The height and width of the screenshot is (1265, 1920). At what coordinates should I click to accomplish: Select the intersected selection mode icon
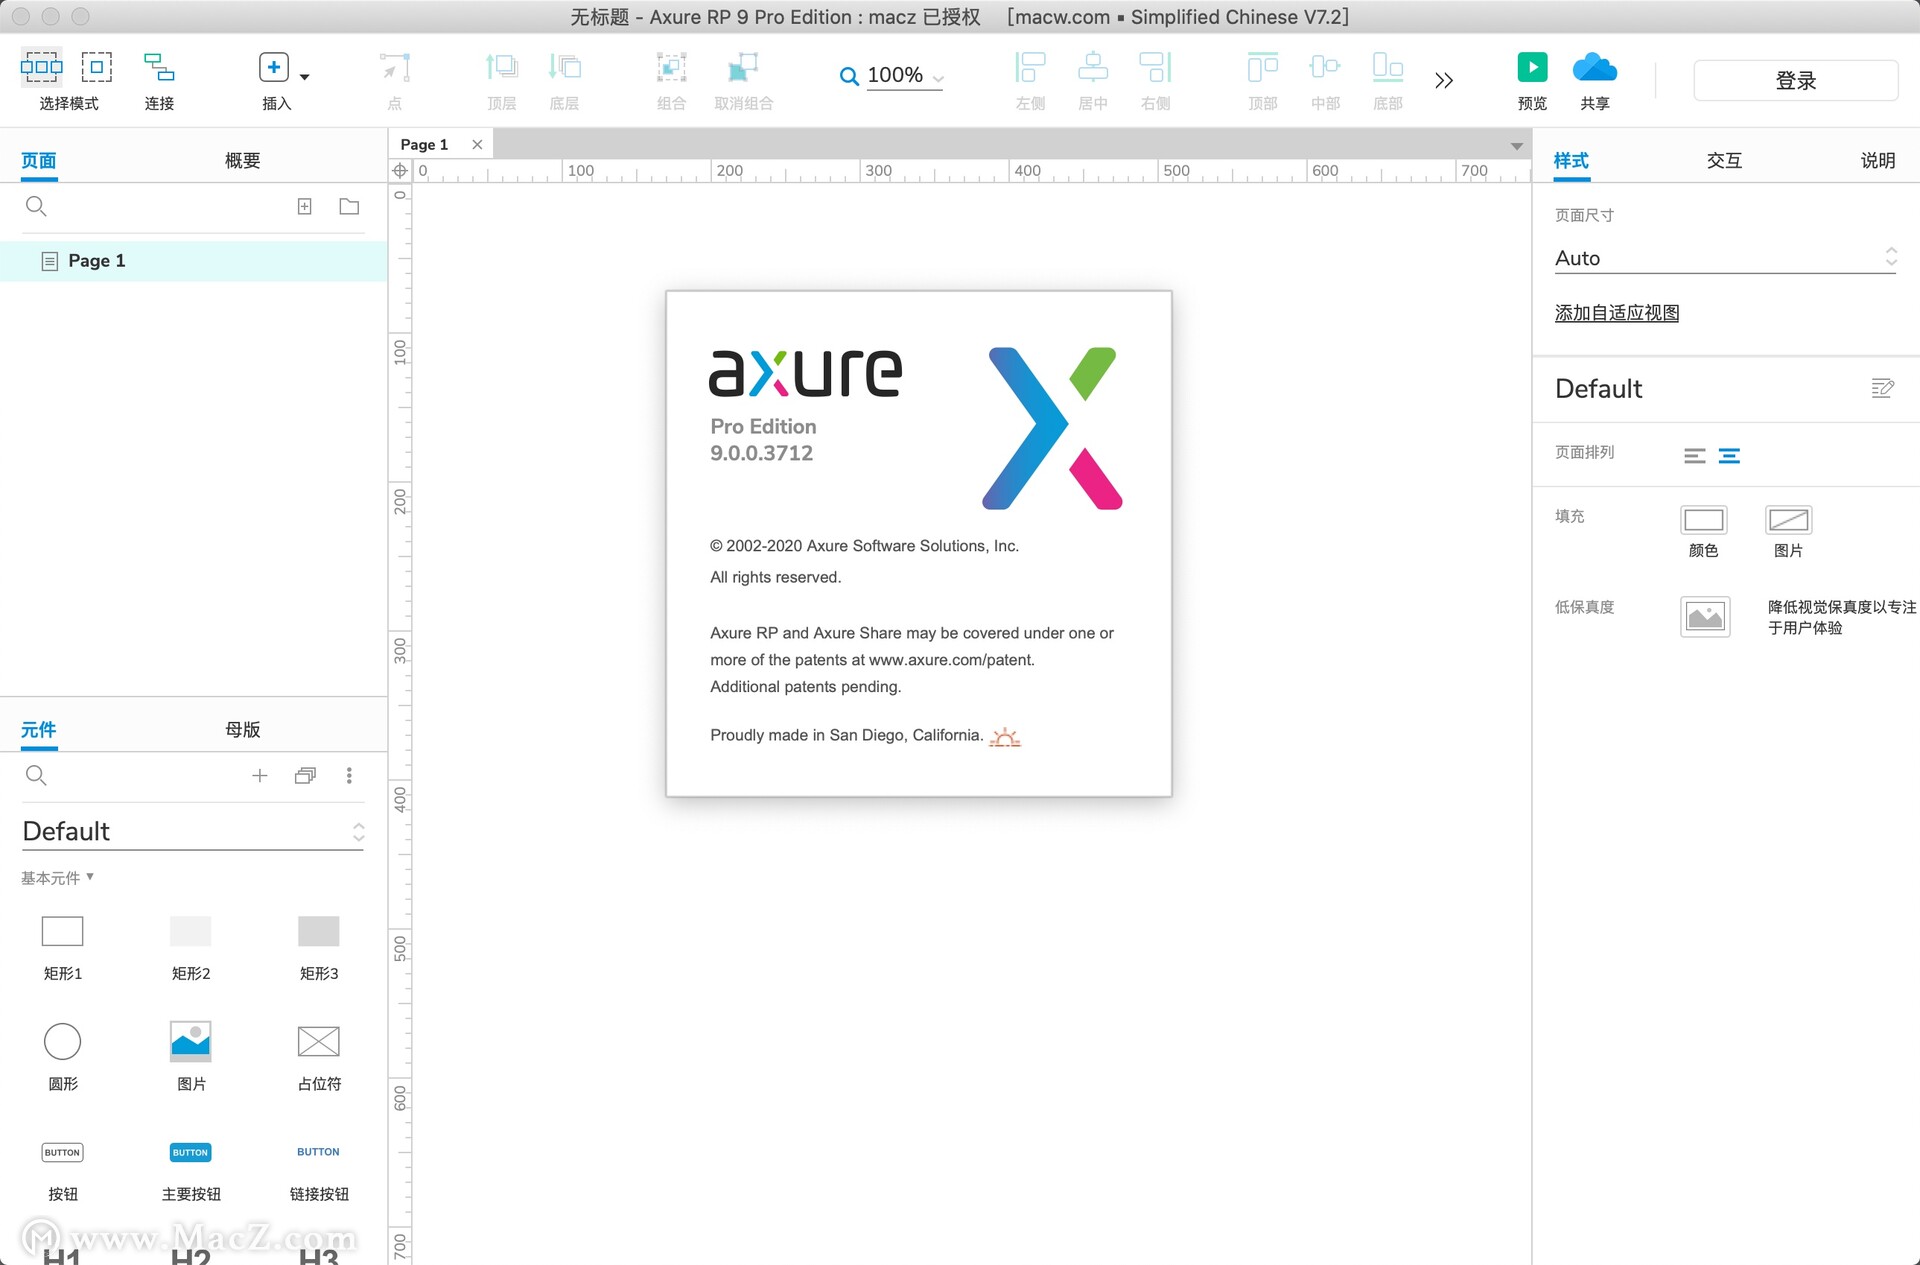coord(41,67)
